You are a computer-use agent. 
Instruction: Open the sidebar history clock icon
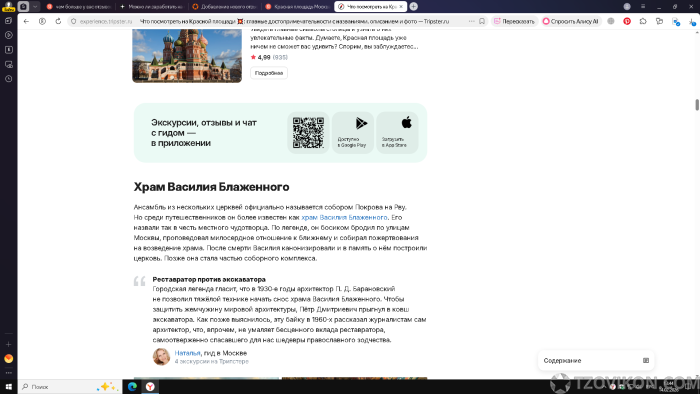[x=8, y=79]
